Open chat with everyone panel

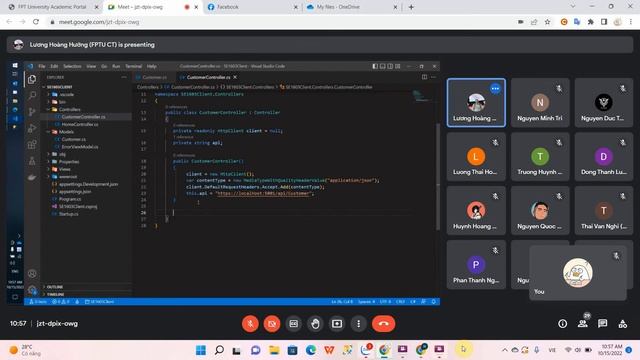(602, 324)
